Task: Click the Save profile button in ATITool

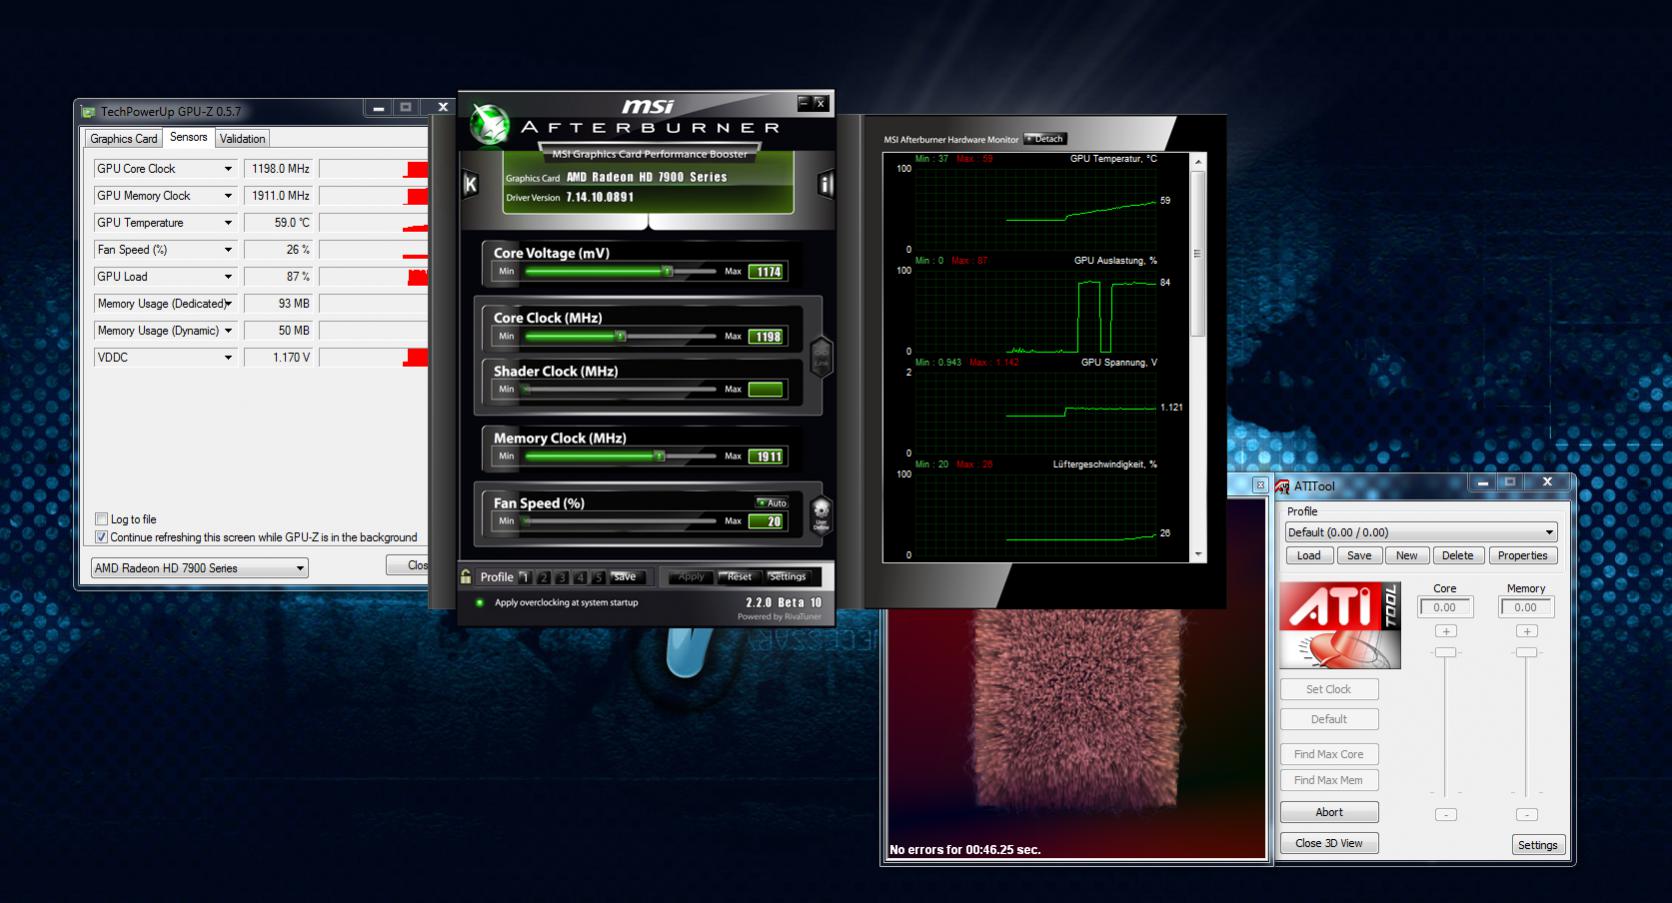Action: [1359, 556]
